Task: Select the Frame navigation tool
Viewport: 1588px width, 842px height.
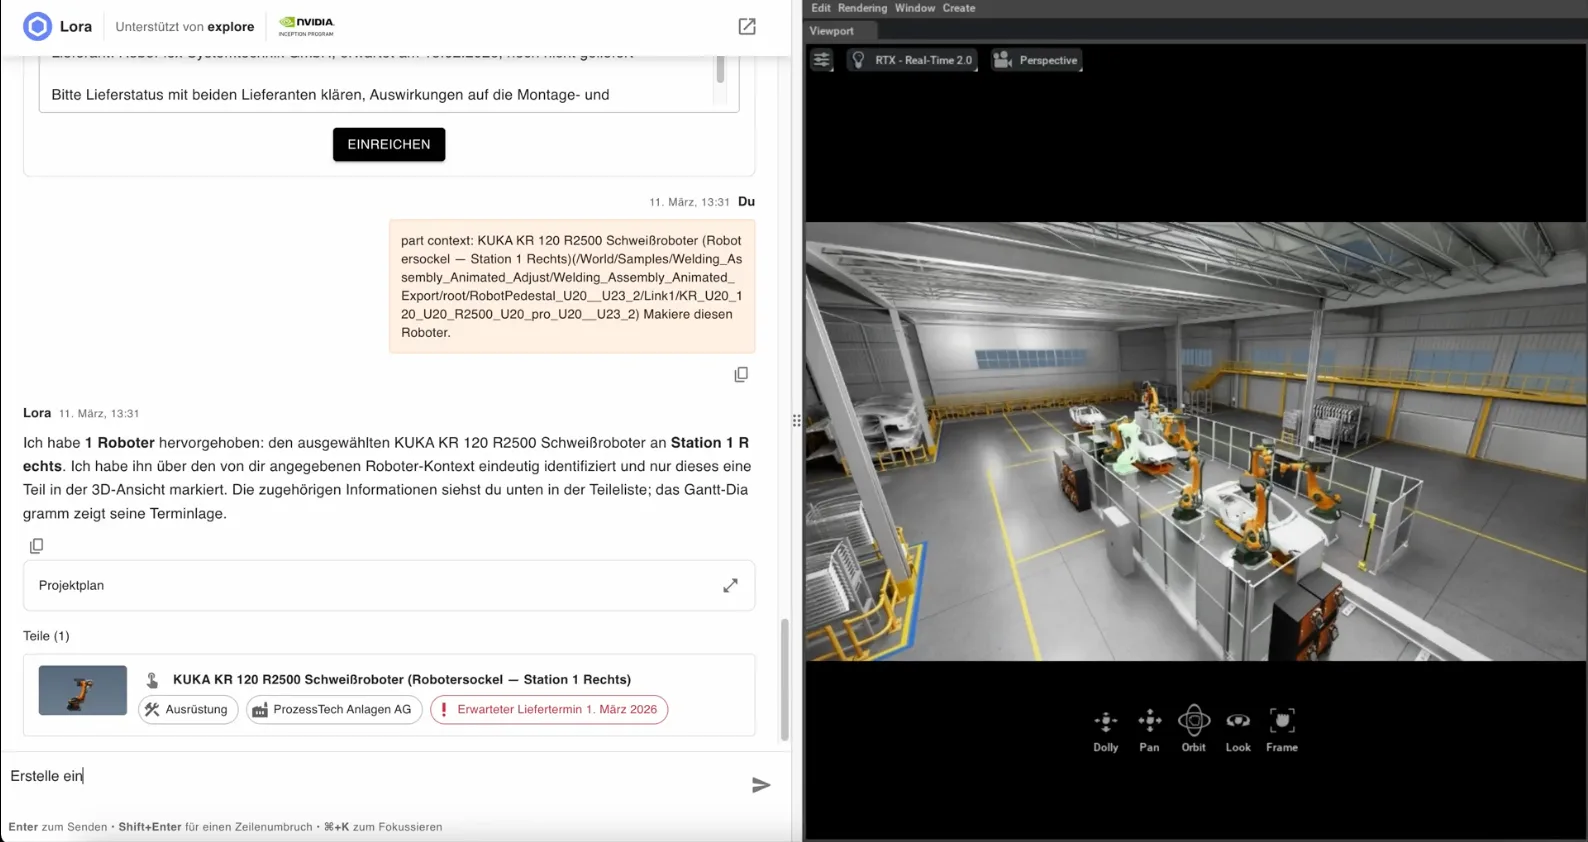Action: 1282,730
